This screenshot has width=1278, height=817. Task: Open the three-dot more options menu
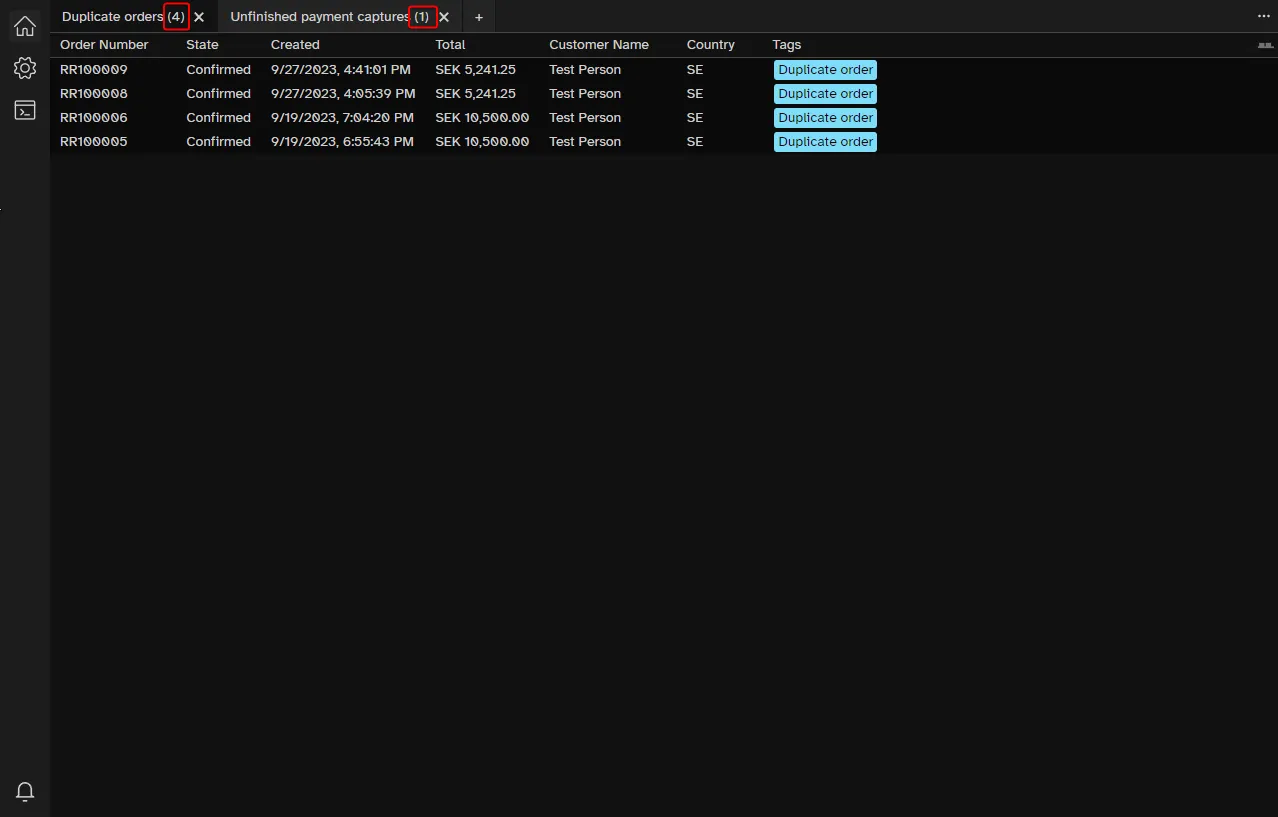click(1263, 17)
